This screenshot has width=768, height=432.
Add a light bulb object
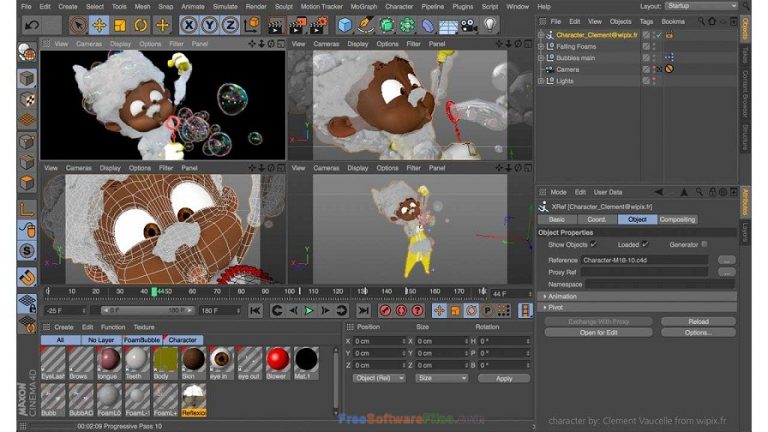tap(489, 24)
